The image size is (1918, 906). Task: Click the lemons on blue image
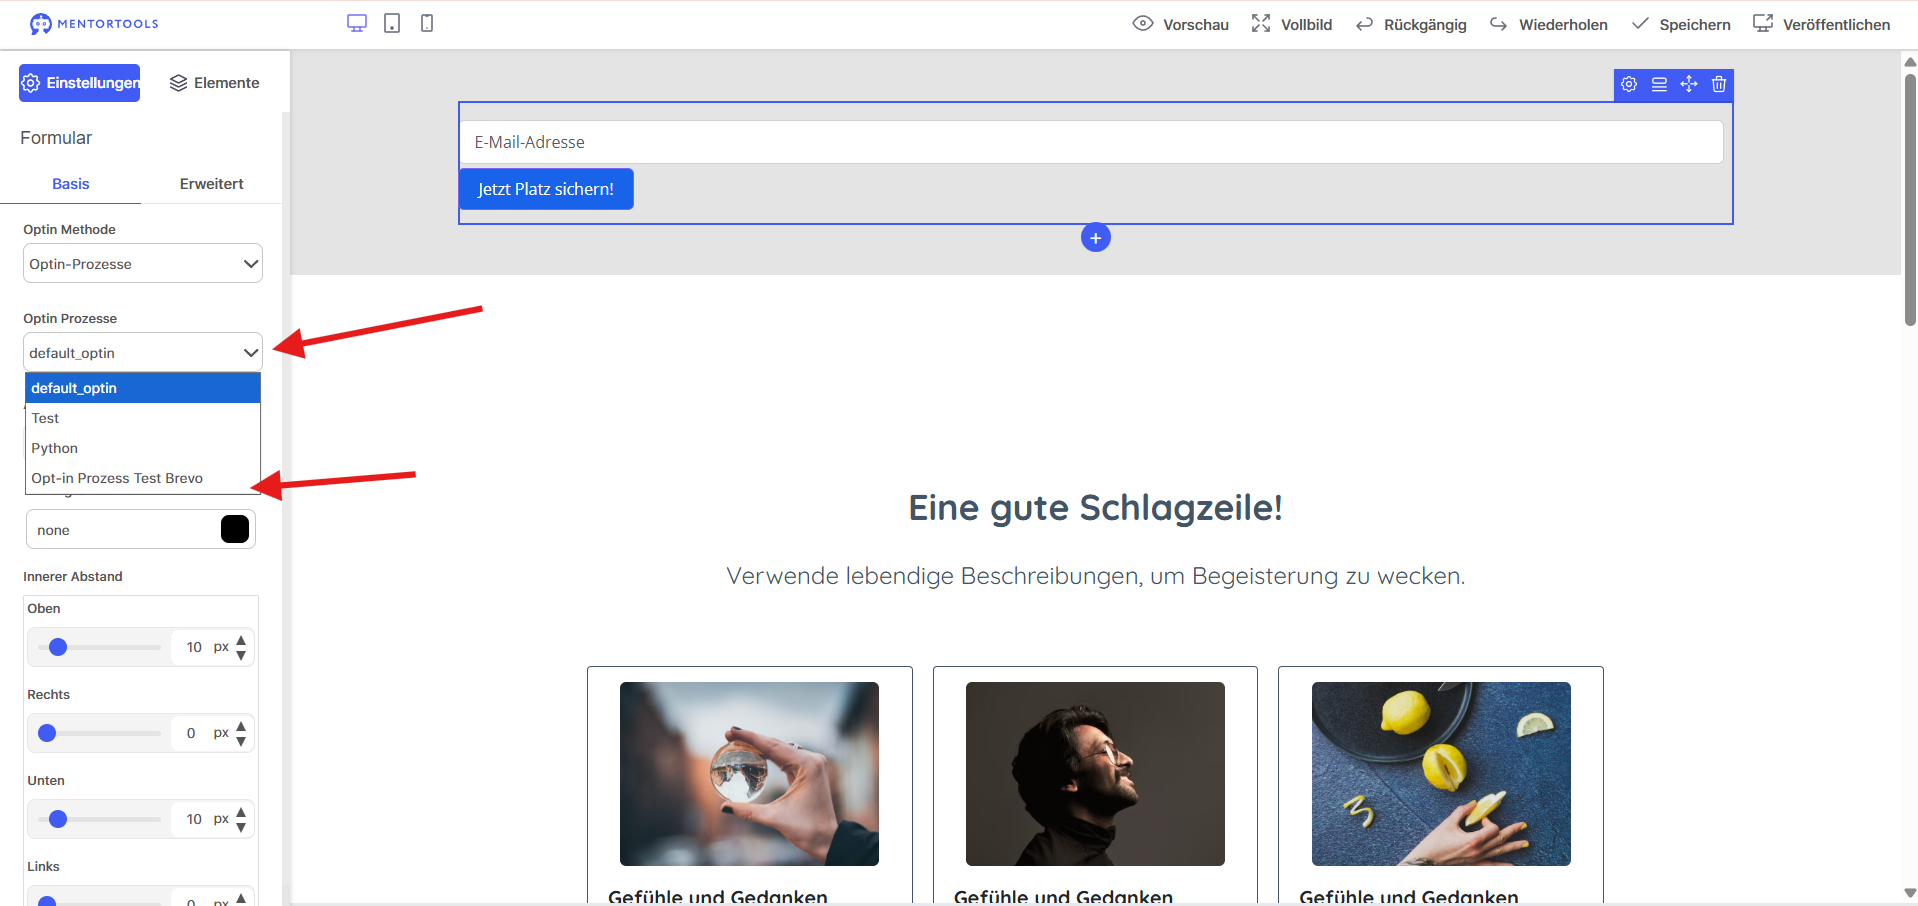click(x=1441, y=774)
